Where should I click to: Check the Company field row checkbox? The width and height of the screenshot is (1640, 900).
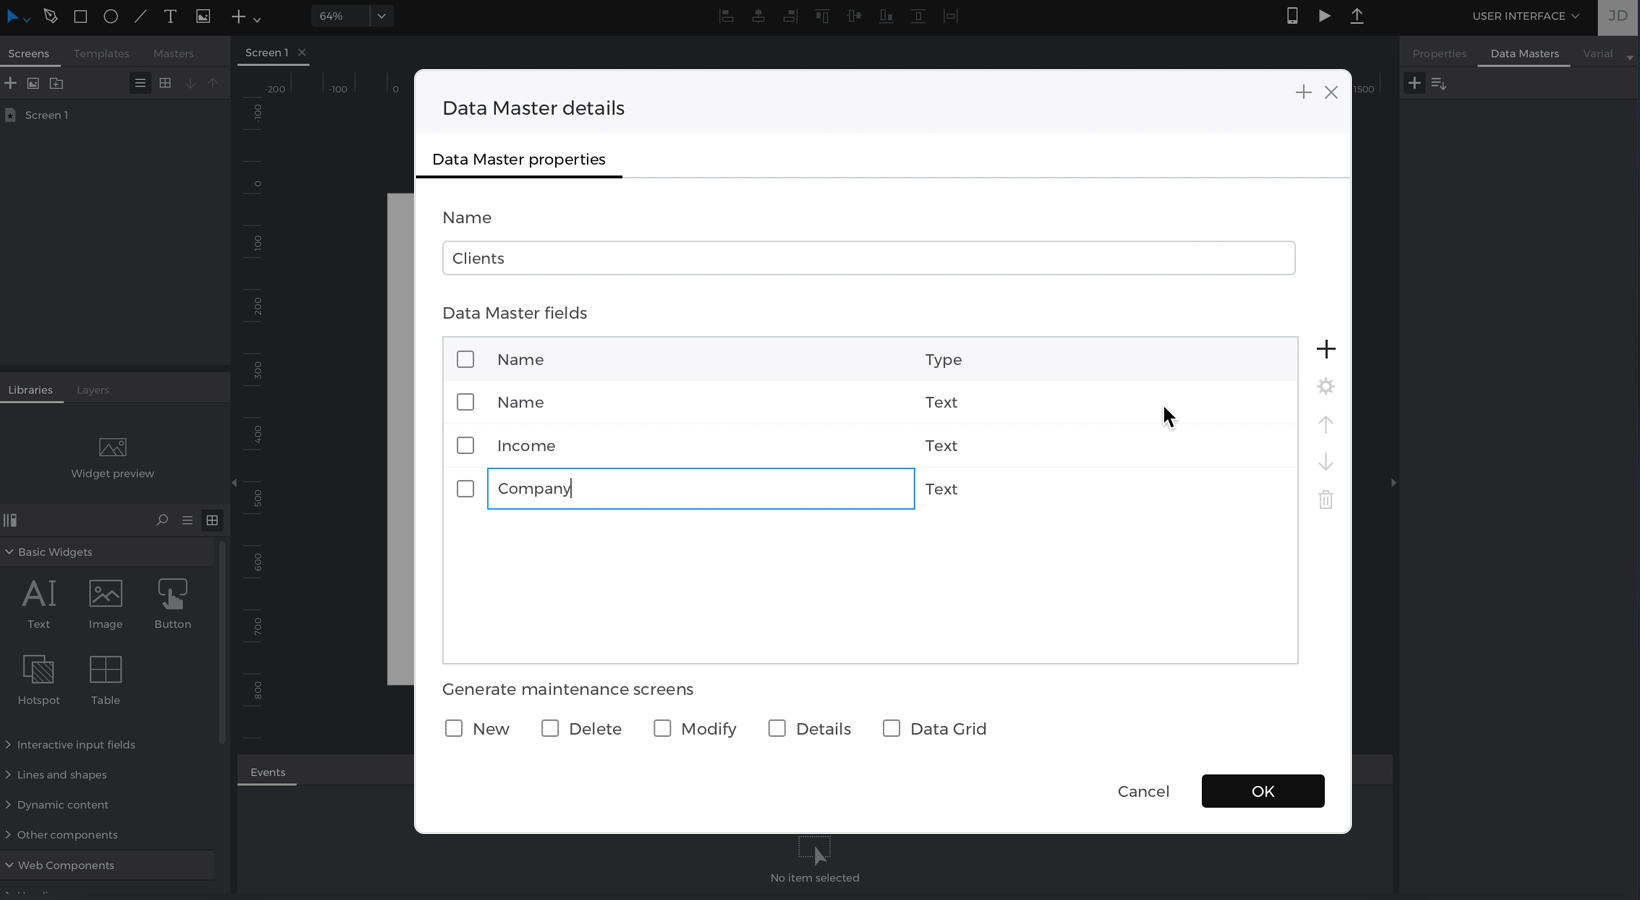(465, 489)
